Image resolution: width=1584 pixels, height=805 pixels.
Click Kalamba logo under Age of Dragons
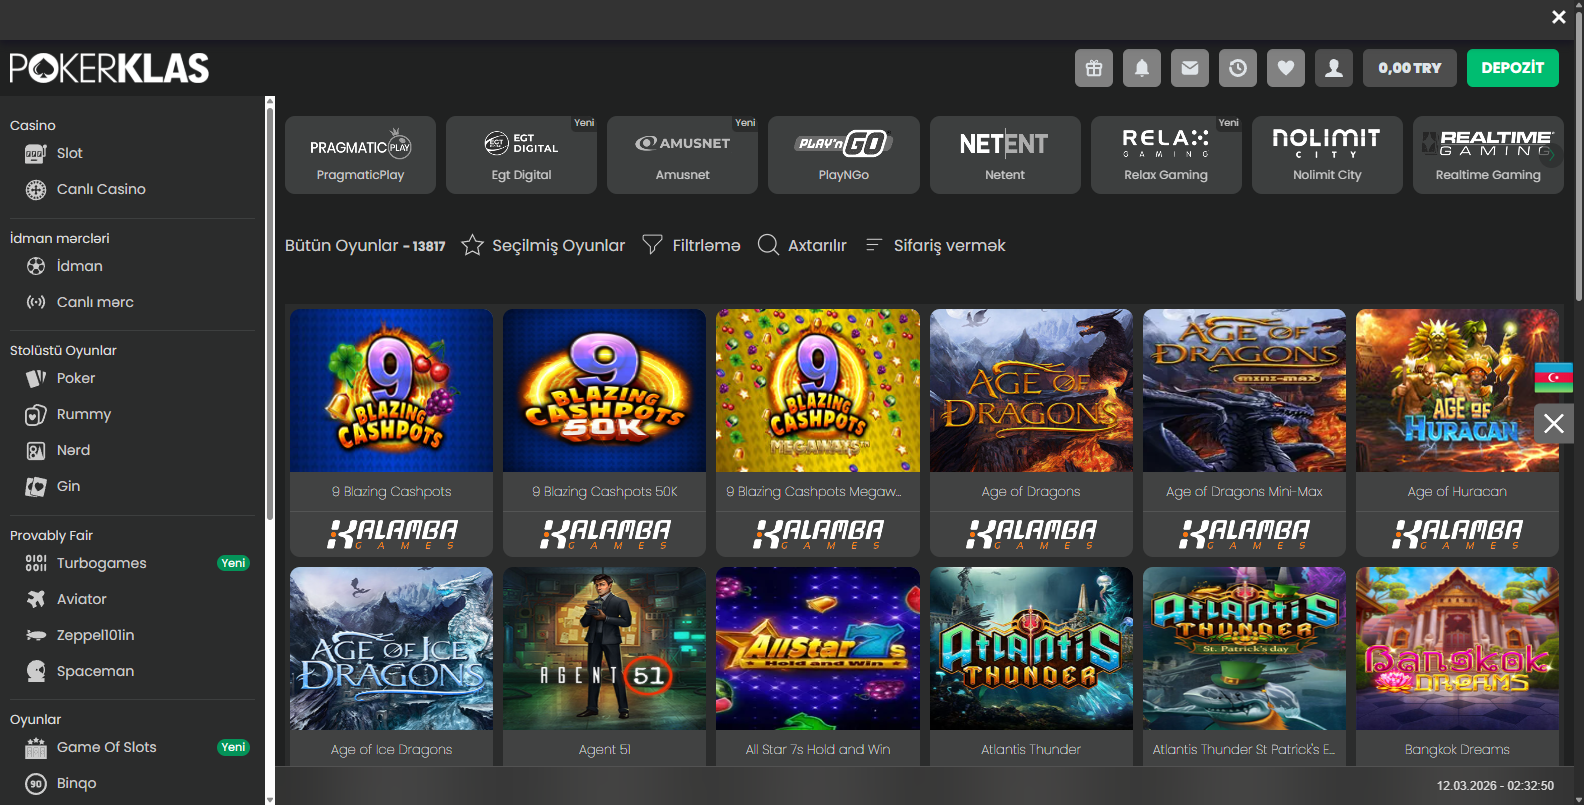1031,534
